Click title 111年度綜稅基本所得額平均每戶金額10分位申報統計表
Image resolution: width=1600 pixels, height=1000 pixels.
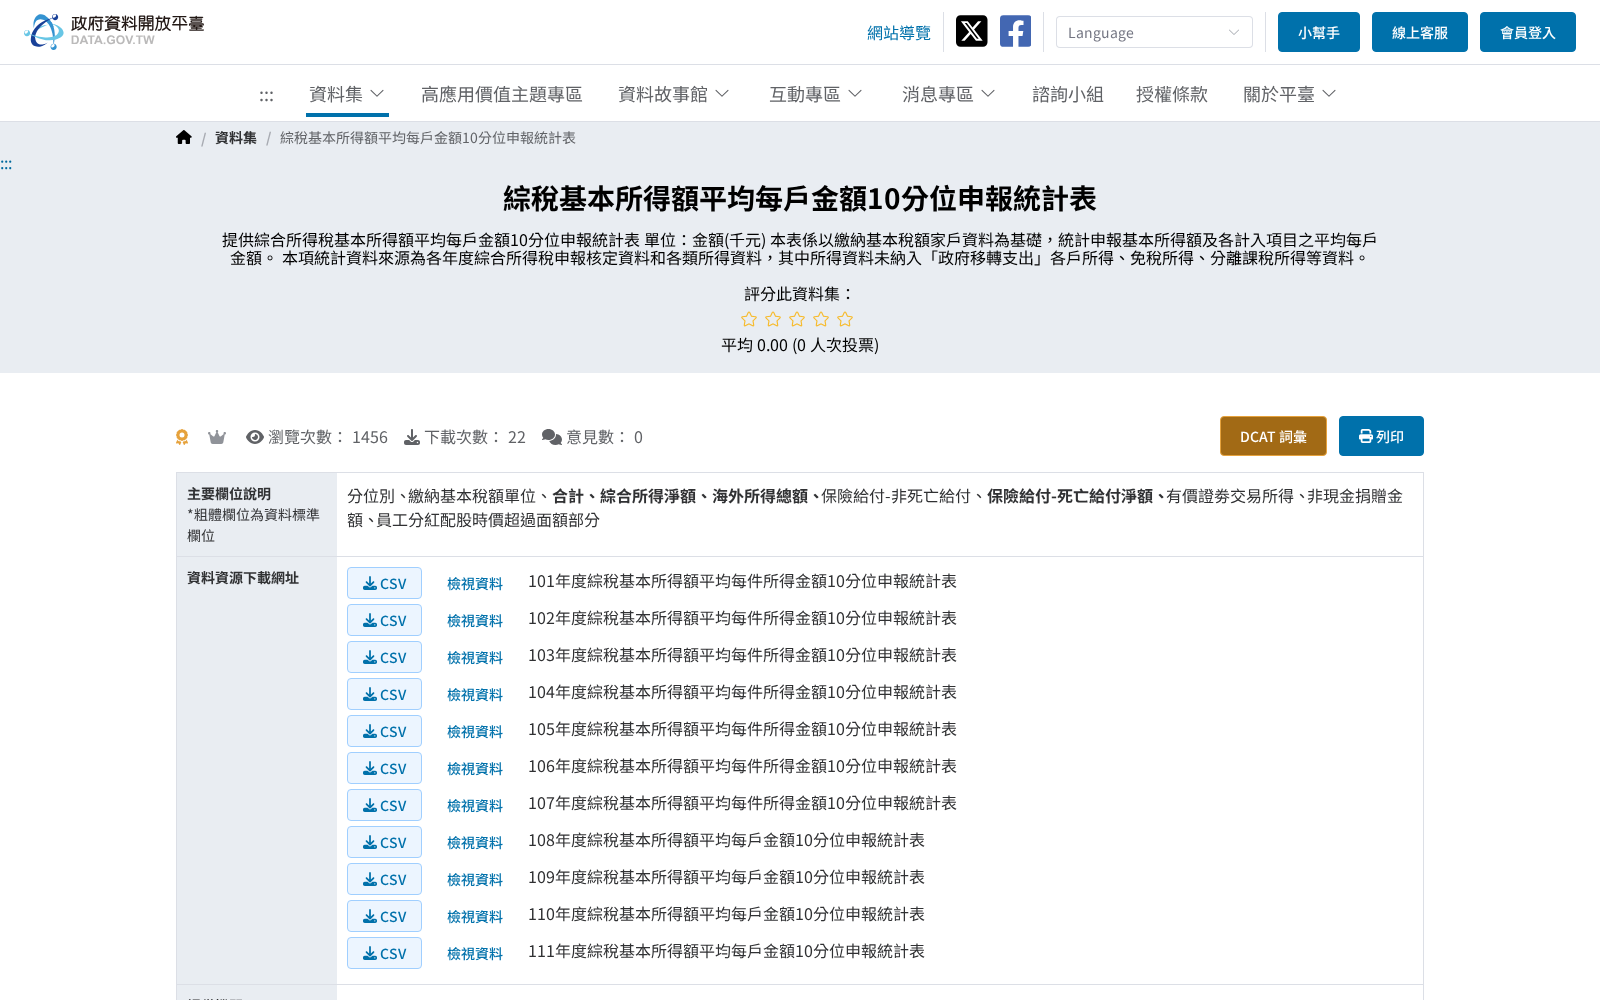(726, 951)
